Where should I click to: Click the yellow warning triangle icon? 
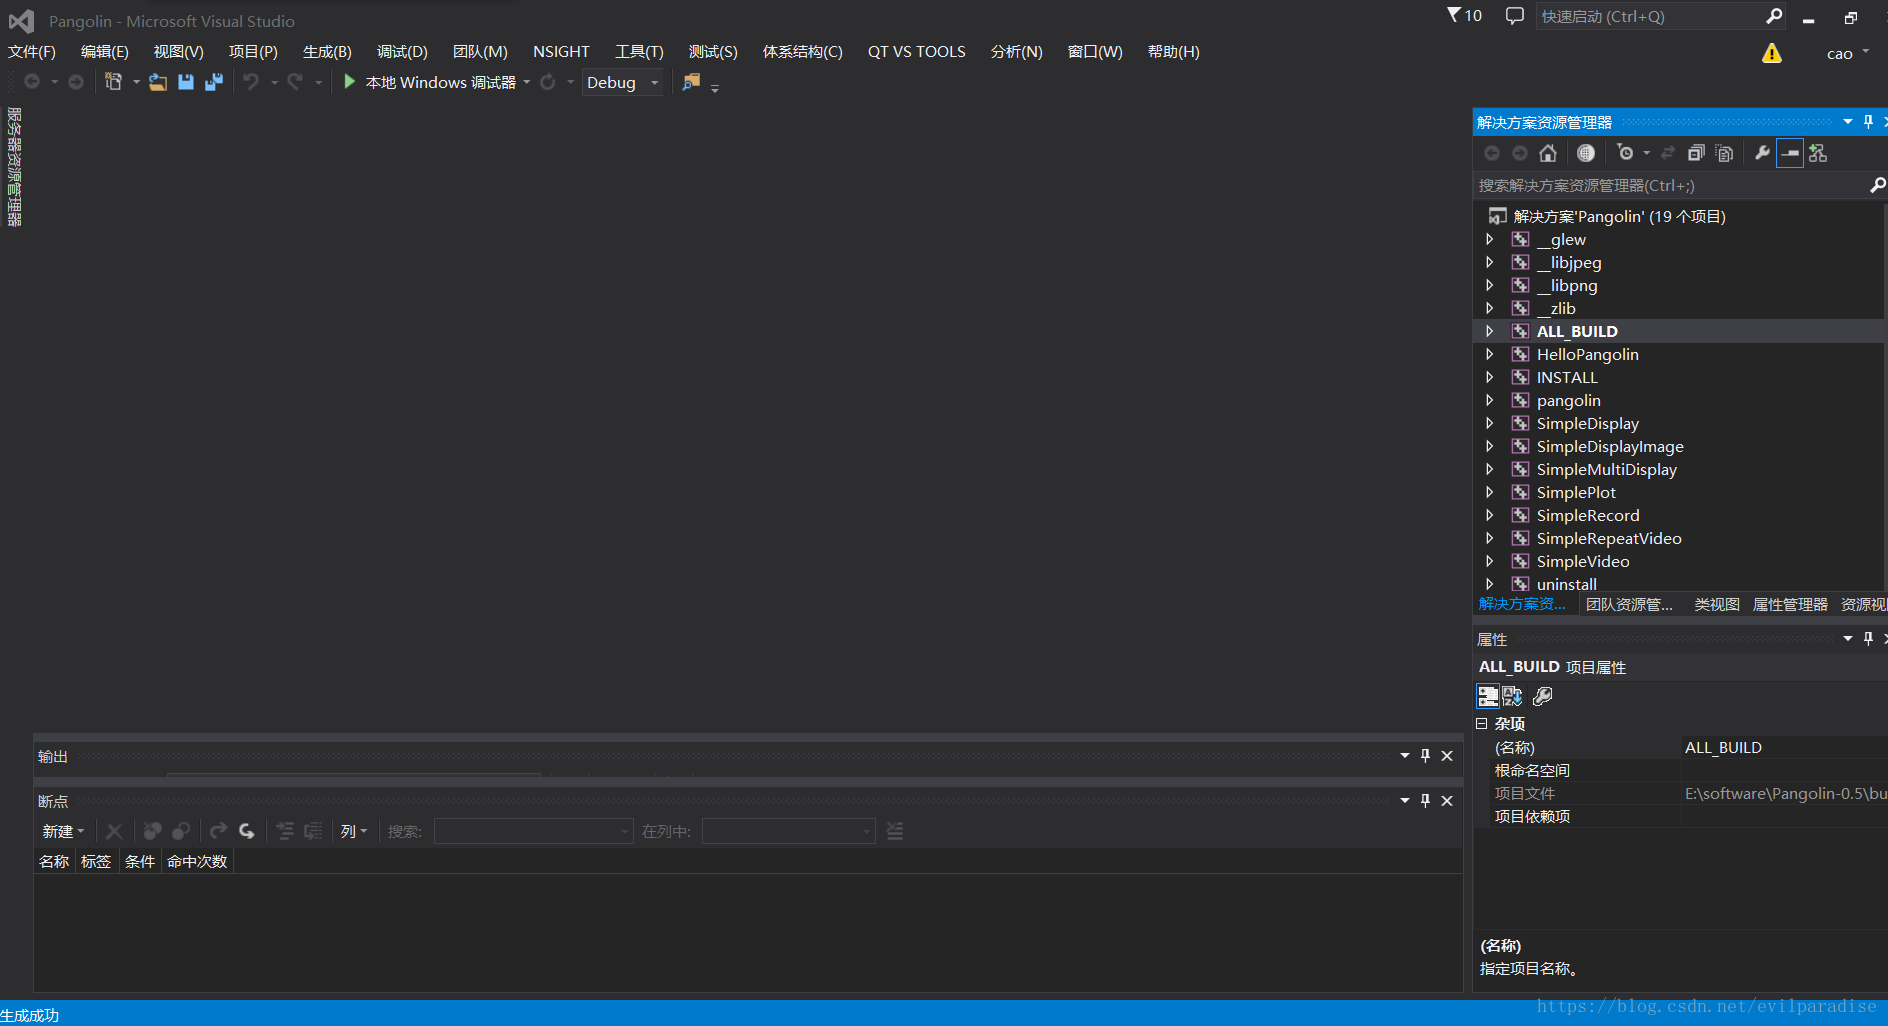coord(1772,53)
